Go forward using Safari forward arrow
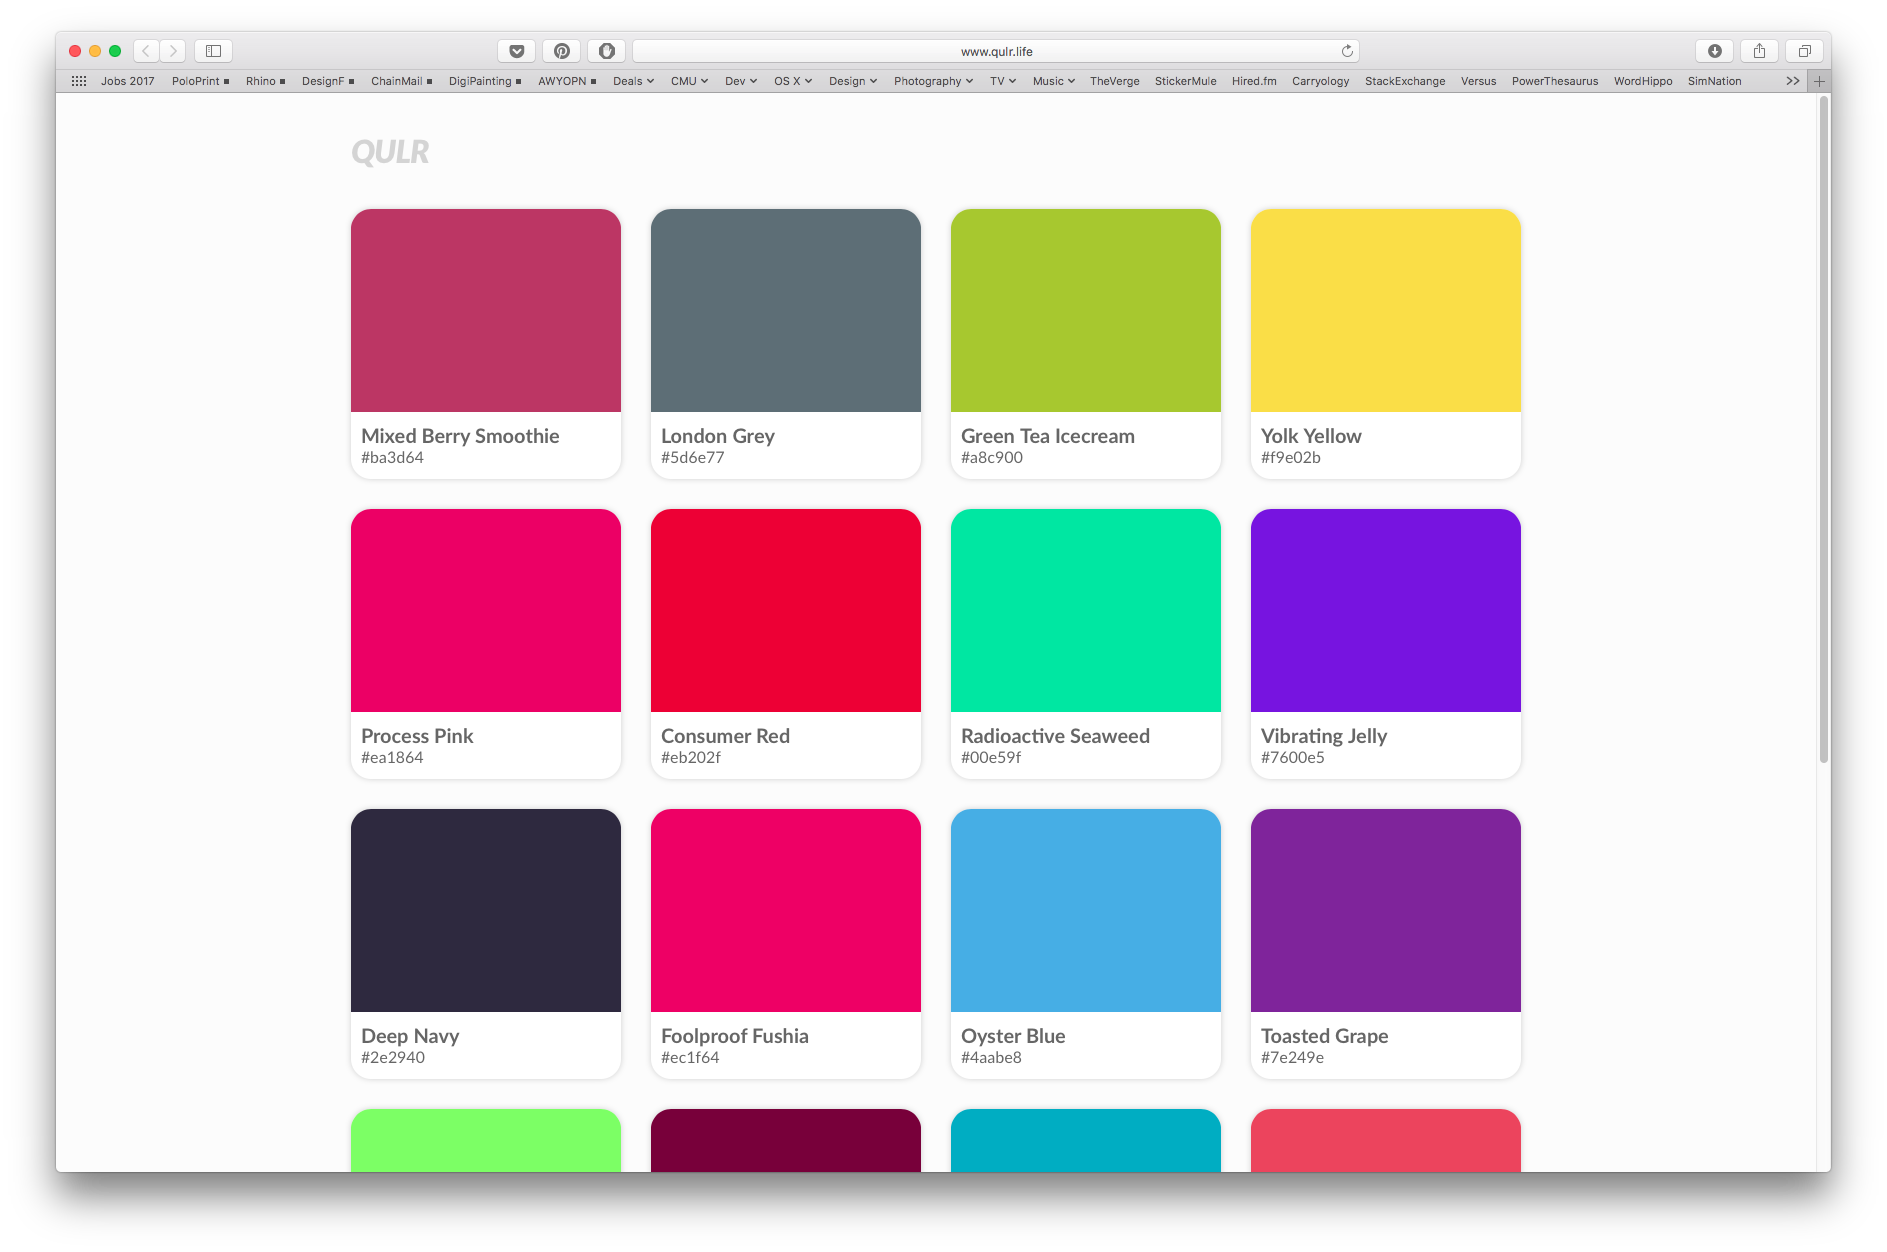 (173, 51)
